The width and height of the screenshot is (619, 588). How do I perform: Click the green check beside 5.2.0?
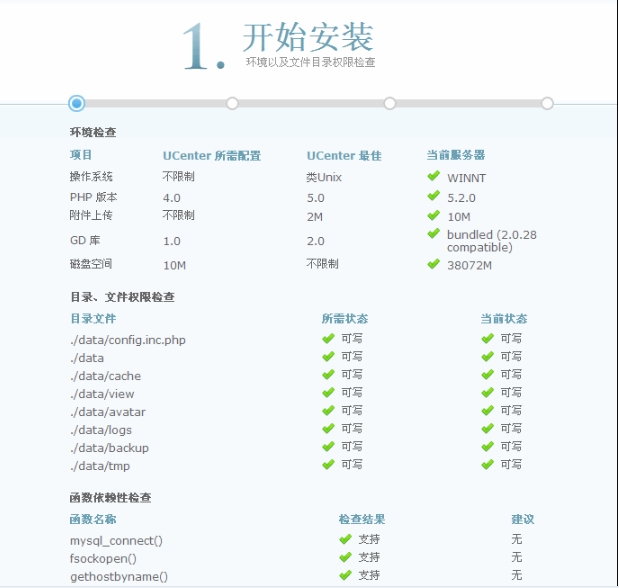pos(433,195)
